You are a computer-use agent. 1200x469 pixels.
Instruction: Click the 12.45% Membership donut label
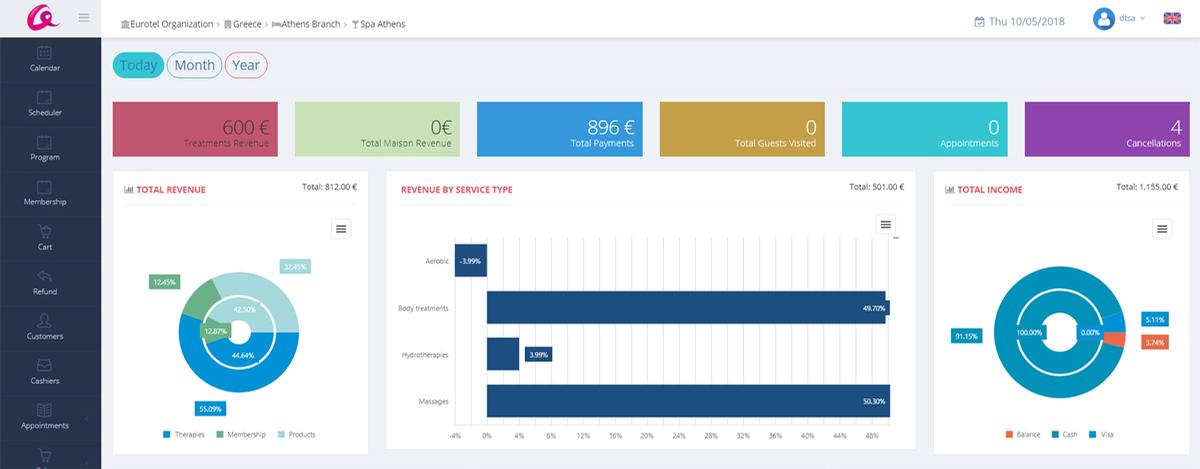pyautogui.click(x=164, y=282)
